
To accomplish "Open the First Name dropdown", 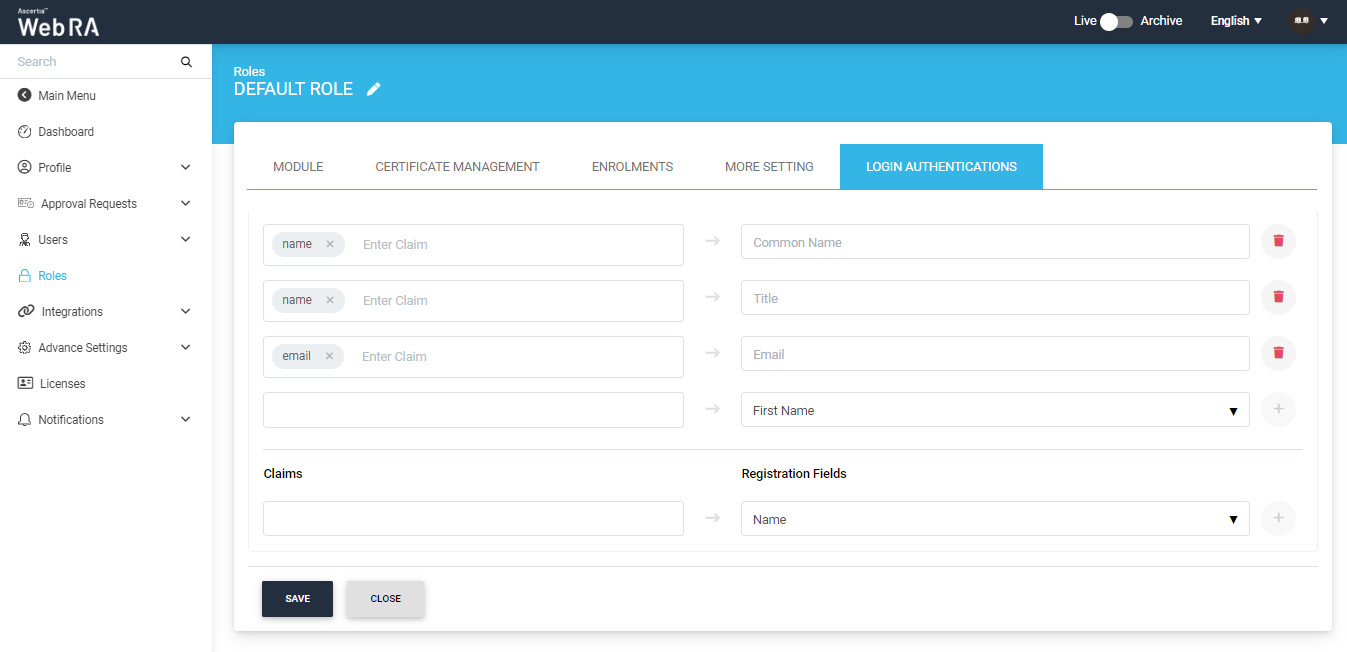I will coord(994,410).
